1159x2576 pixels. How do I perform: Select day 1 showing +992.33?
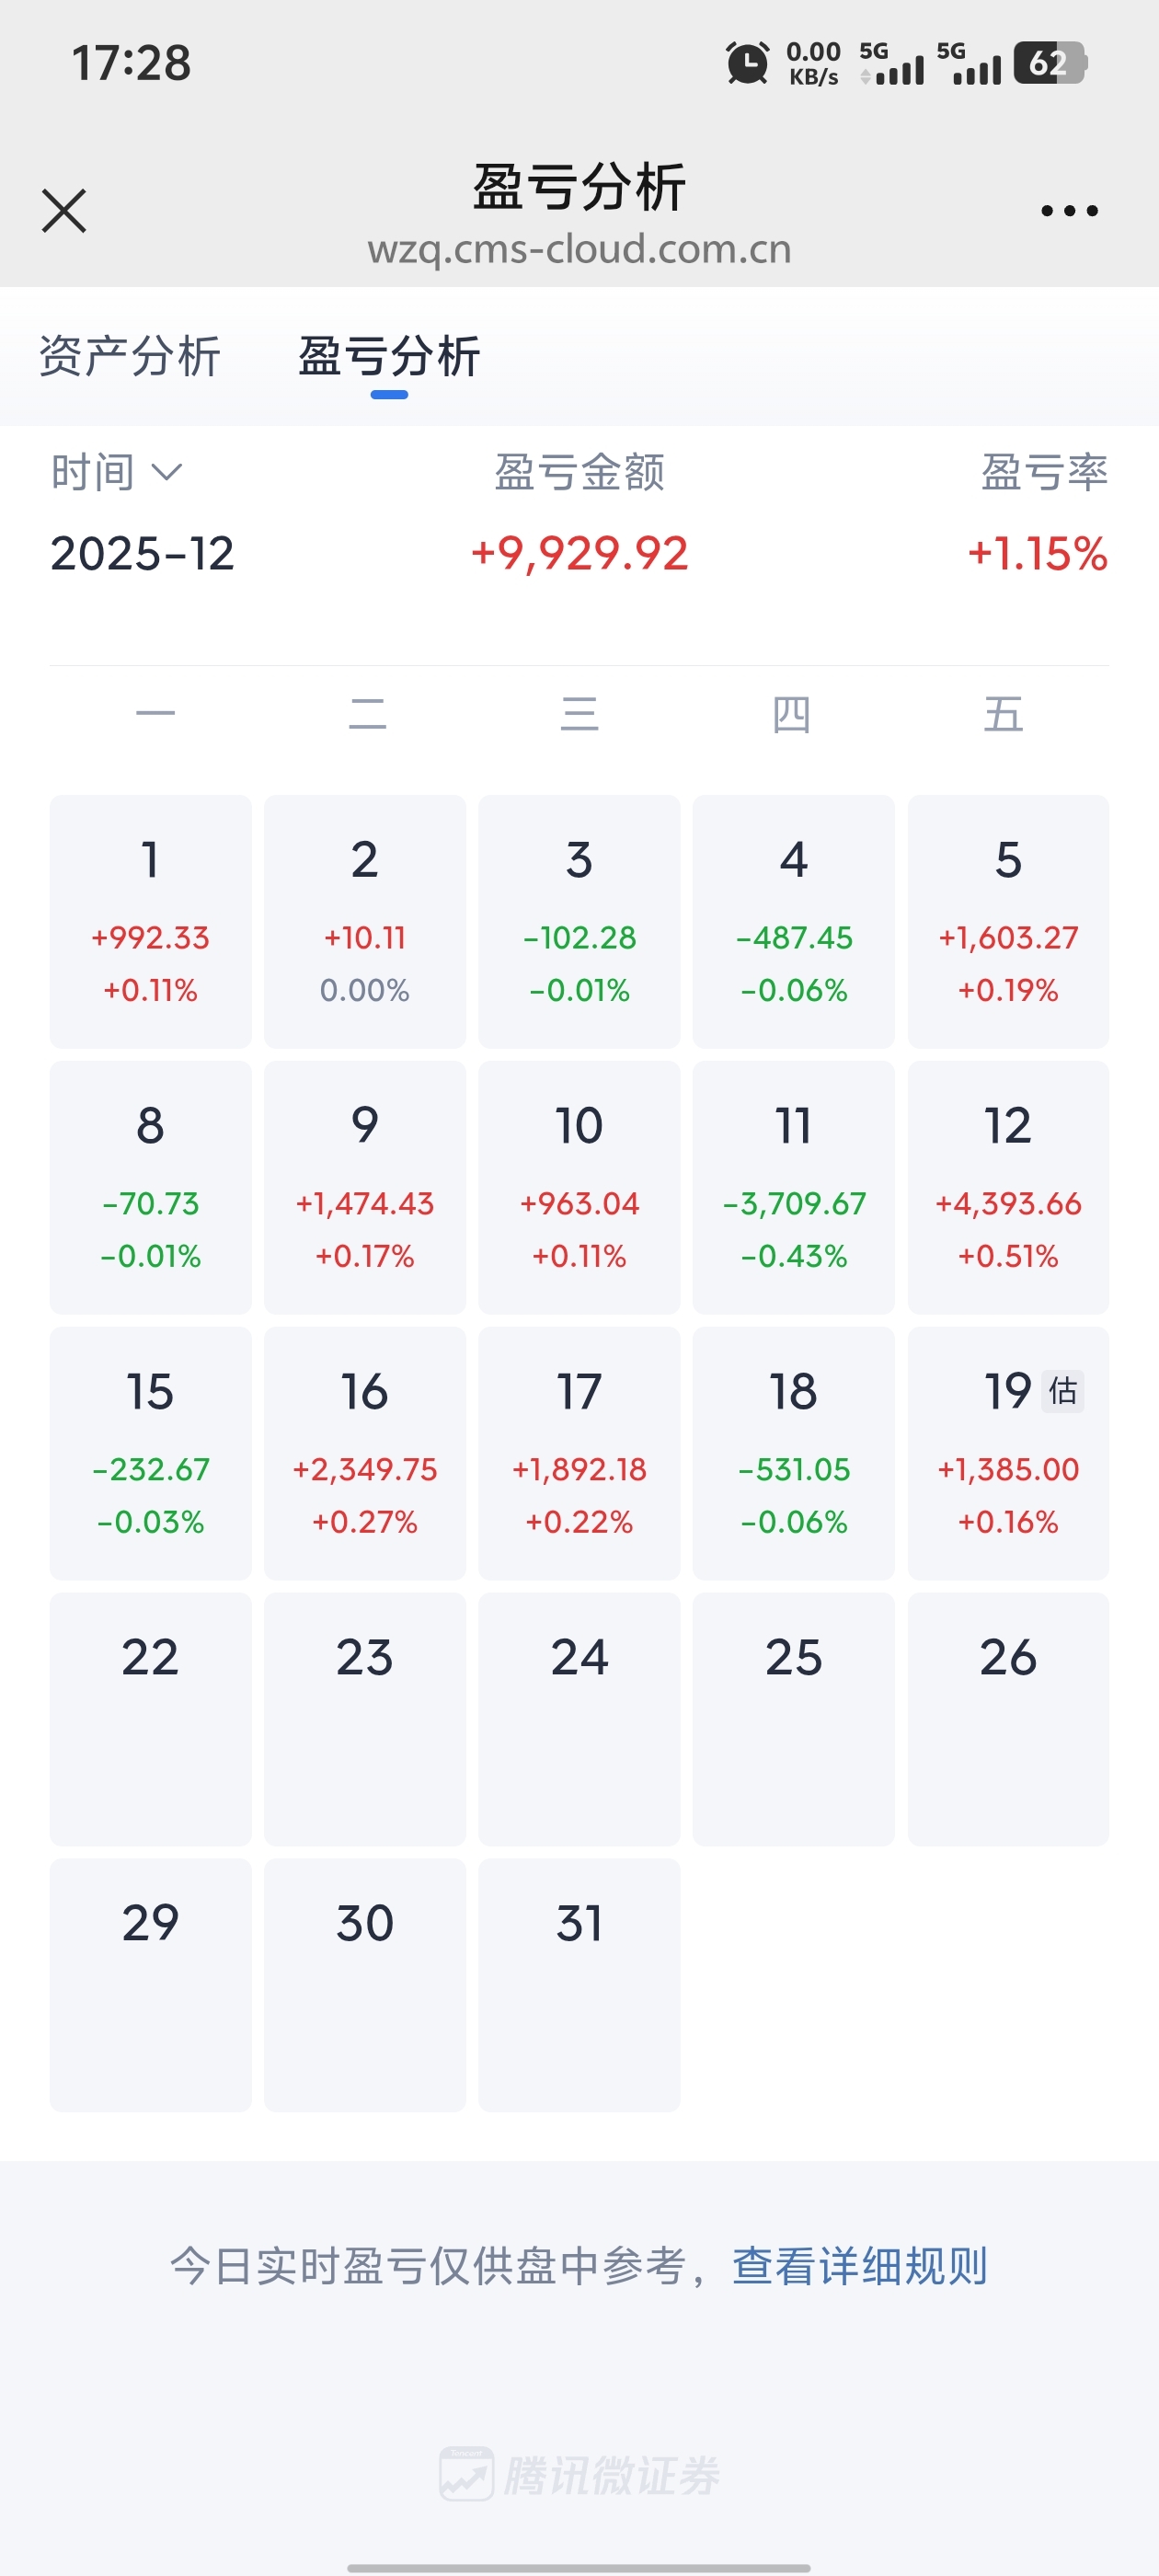coord(150,921)
